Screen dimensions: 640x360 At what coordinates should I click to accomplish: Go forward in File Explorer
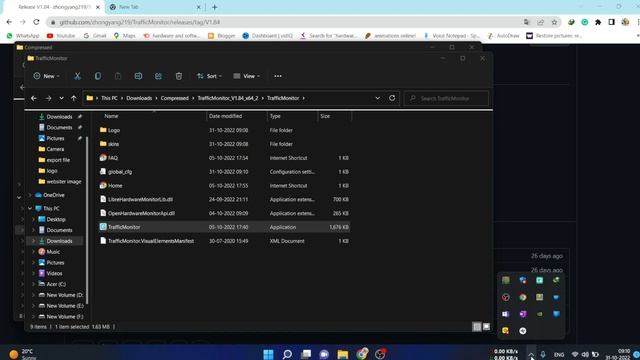48,98
